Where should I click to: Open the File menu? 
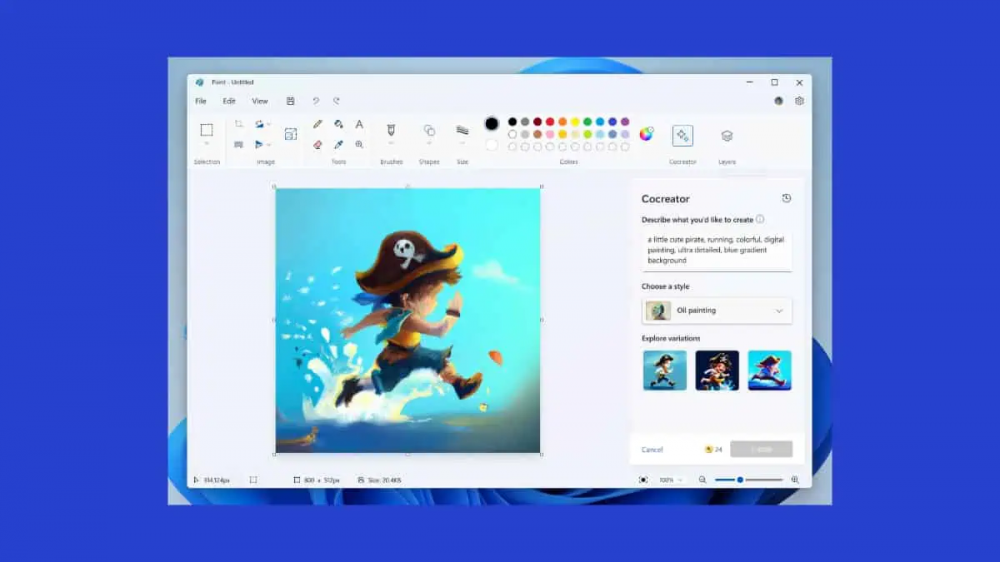[x=201, y=101]
